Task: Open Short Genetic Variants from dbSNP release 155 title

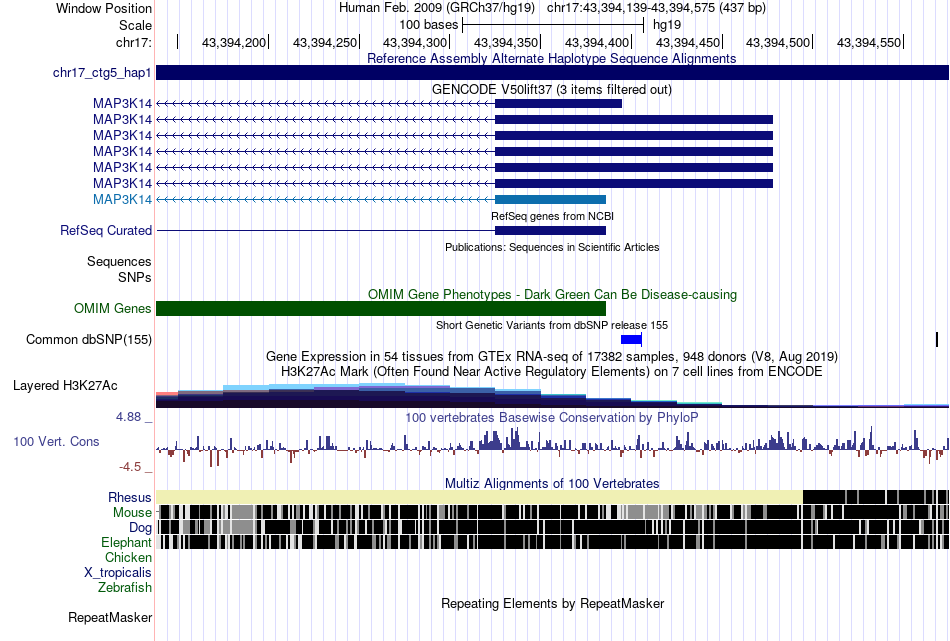Action: tap(552, 325)
